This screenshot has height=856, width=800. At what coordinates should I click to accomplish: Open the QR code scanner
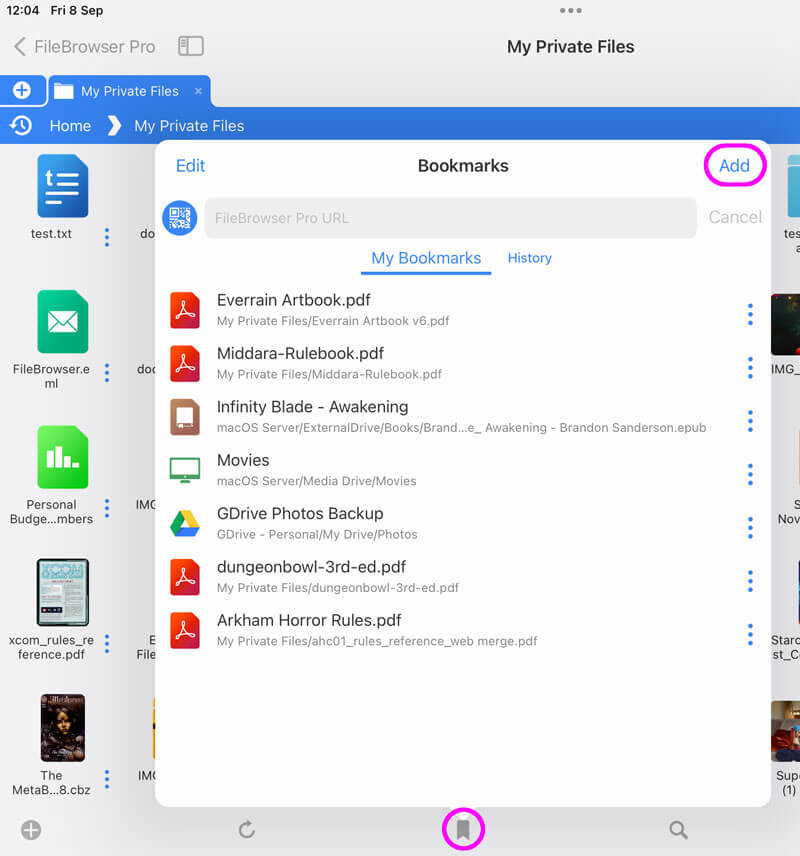tap(180, 218)
